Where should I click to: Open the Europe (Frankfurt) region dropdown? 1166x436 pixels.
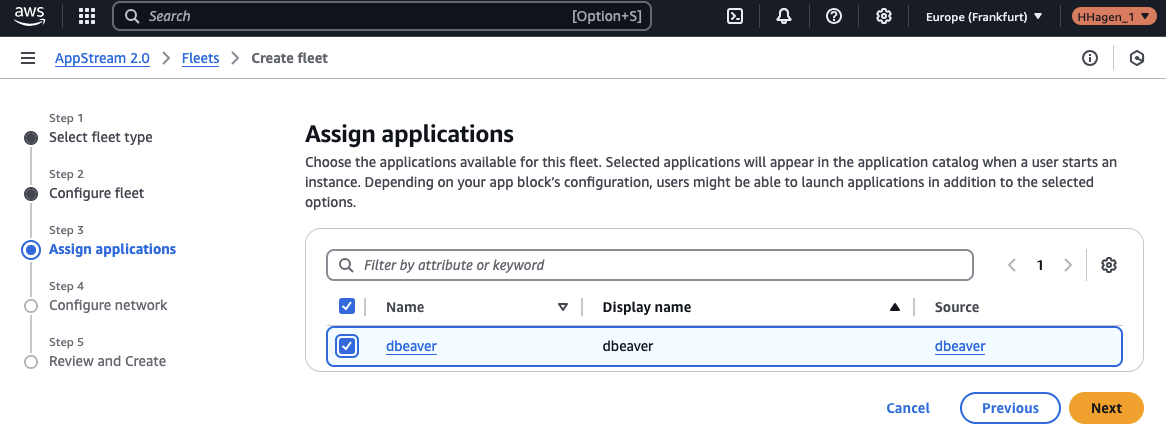(x=984, y=16)
